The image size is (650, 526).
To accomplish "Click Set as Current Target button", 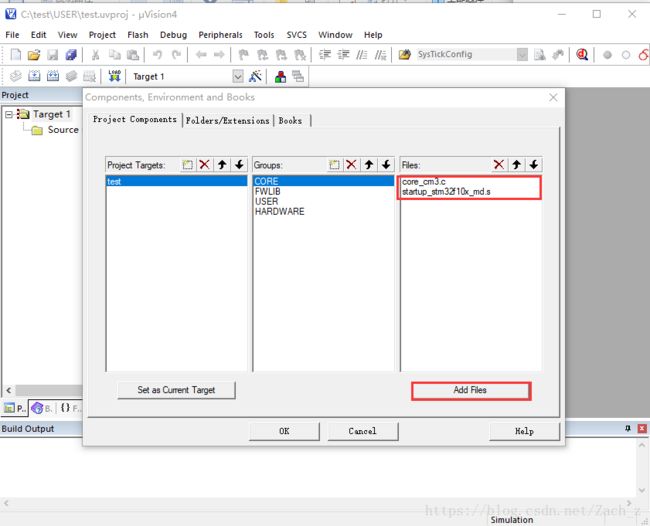I will pyautogui.click(x=176, y=390).
